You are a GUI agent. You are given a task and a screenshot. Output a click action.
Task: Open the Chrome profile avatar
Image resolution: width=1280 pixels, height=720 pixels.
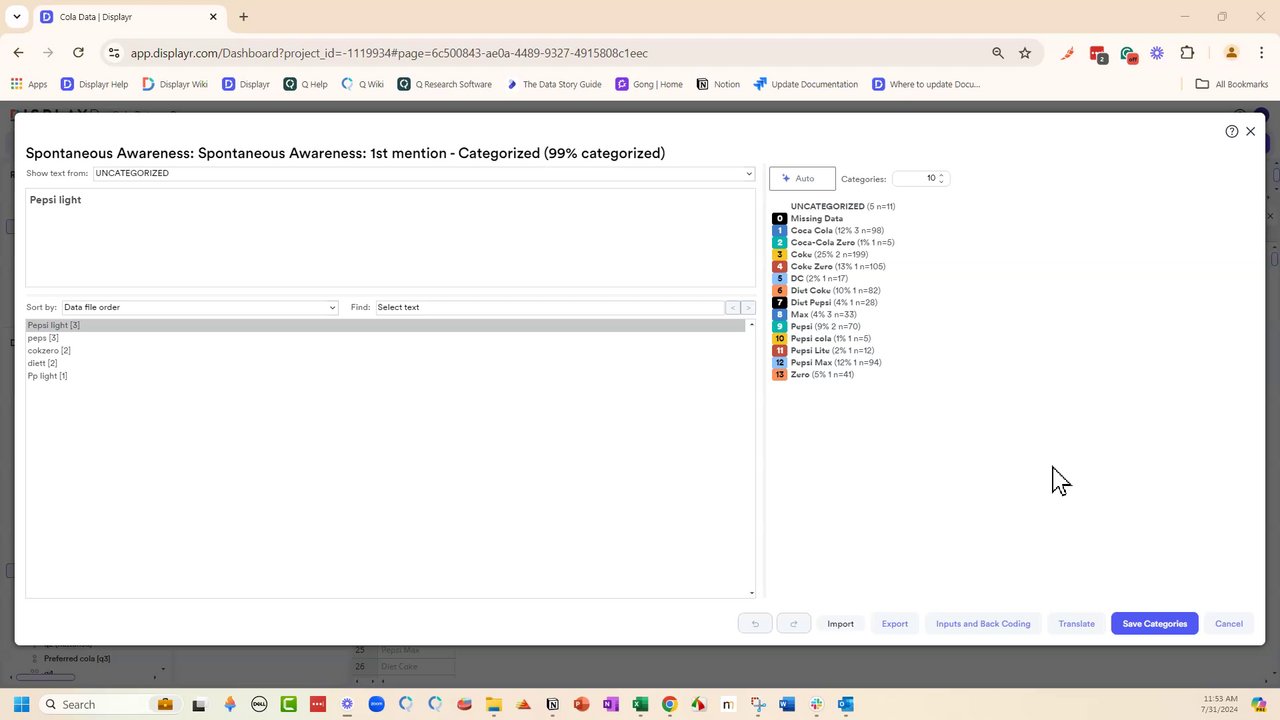click(x=1231, y=53)
